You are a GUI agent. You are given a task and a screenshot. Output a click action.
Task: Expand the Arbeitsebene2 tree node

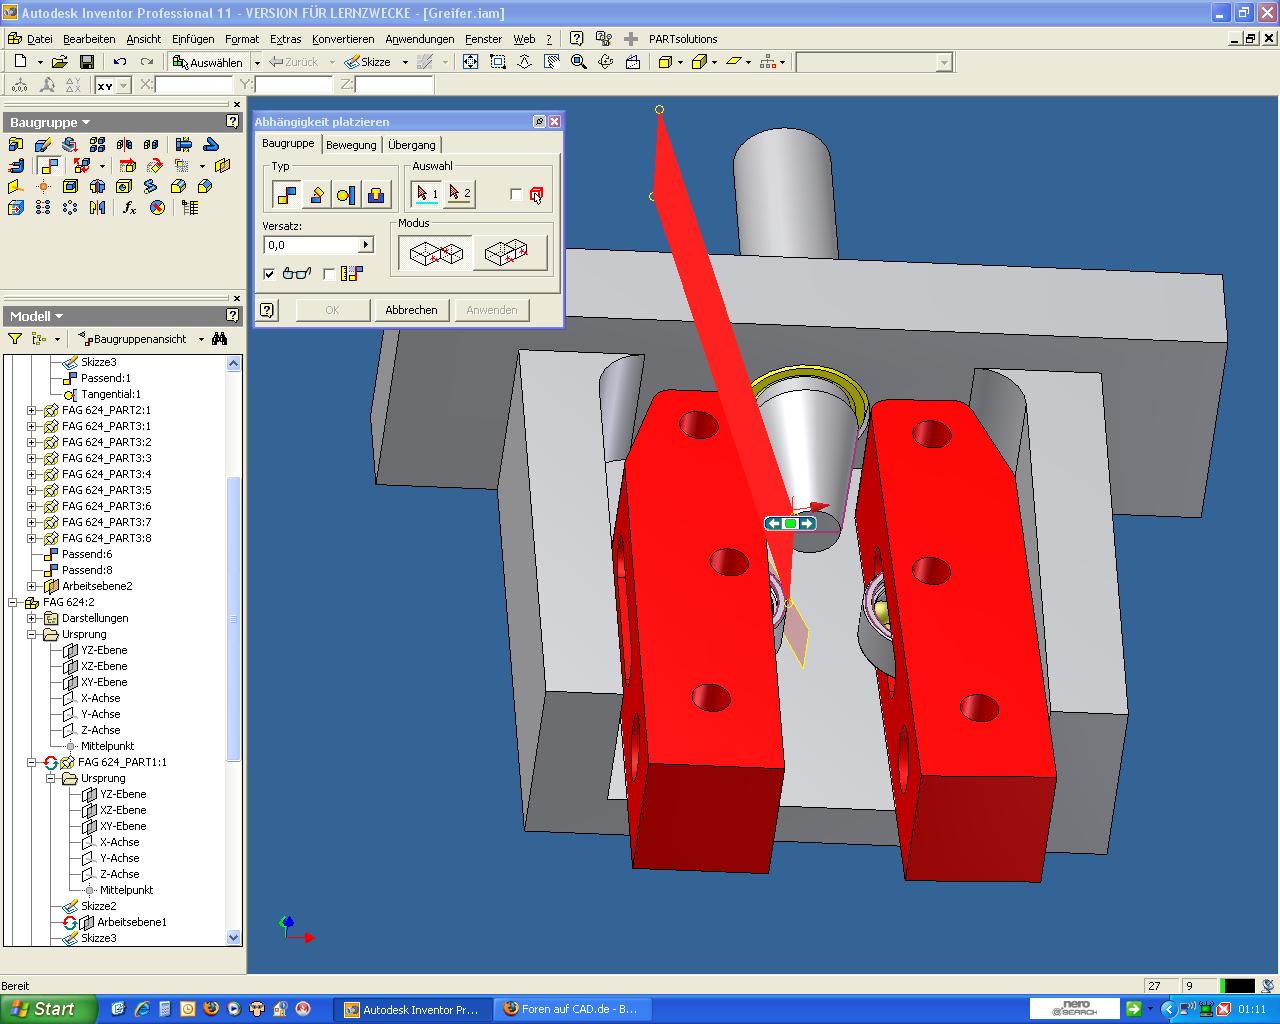[x=31, y=586]
